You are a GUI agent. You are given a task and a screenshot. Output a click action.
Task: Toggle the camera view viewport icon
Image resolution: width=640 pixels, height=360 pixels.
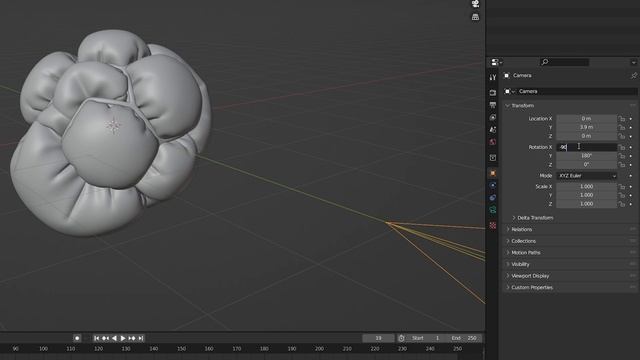coord(476,4)
